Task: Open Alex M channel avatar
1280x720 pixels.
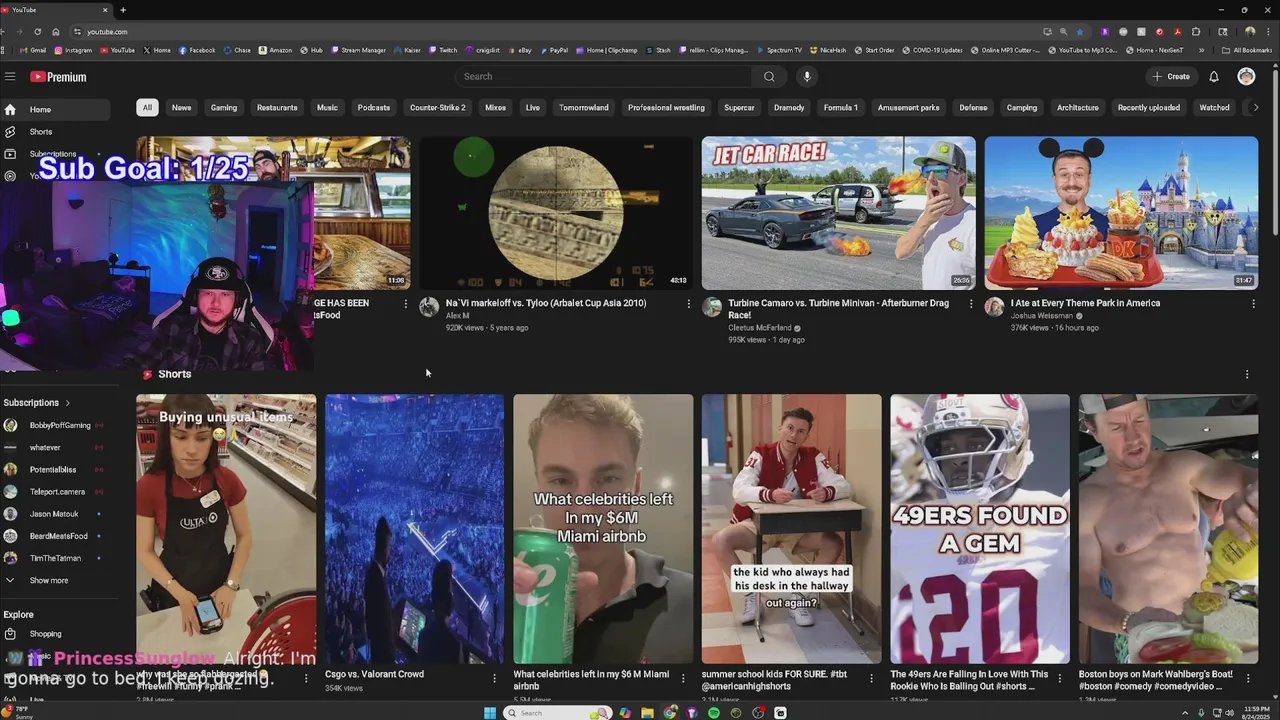Action: [429, 307]
